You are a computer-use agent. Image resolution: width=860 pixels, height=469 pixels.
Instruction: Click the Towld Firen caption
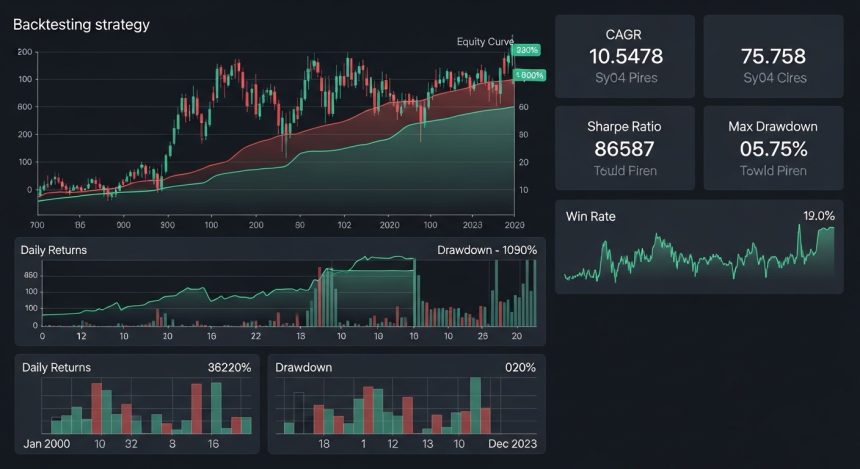point(625,171)
